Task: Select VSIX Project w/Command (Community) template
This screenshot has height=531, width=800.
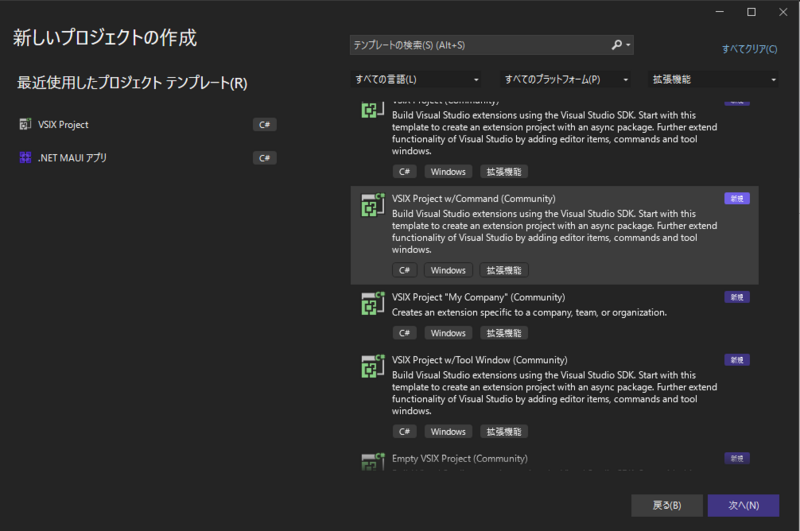Action: tap(555, 235)
